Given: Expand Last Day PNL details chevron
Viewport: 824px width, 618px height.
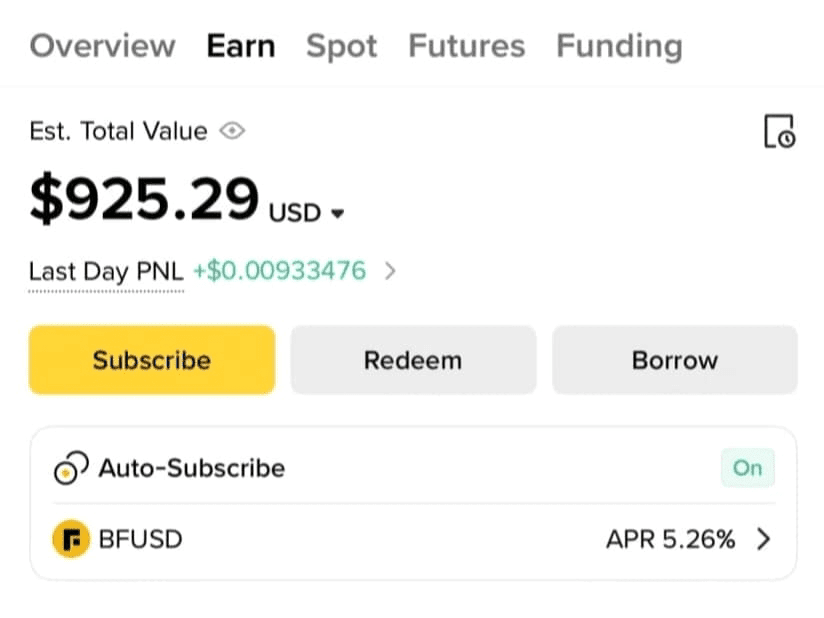Looking at the screenshot, I should pyautogui.click(x=390, y=271).
